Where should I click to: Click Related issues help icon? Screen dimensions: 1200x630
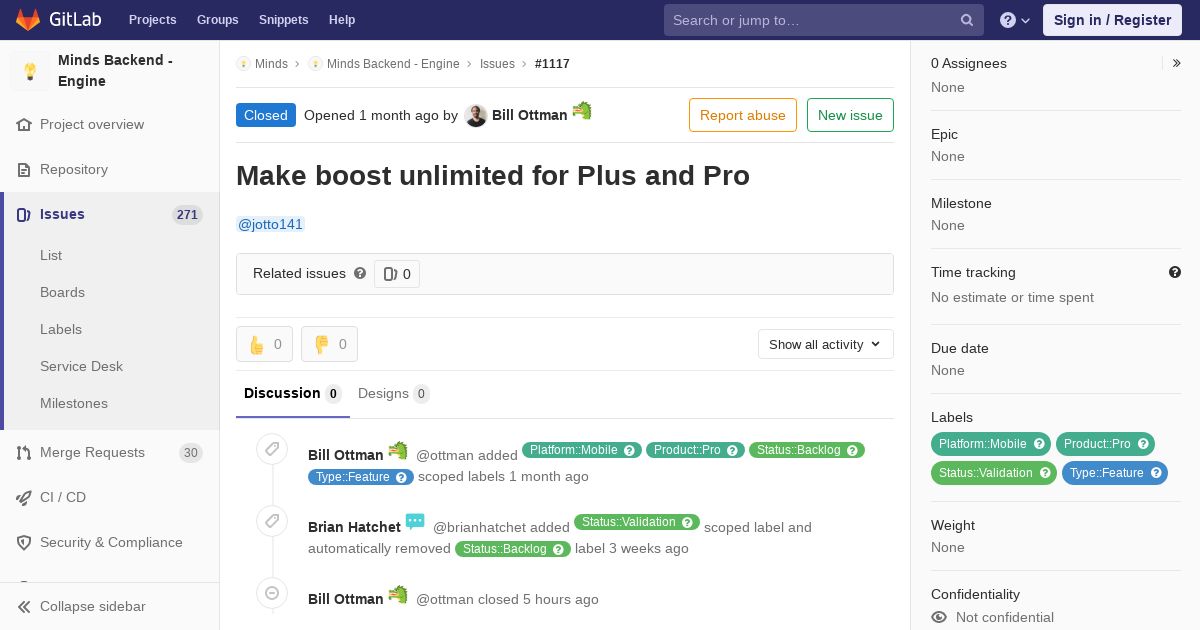coord(360,273)
